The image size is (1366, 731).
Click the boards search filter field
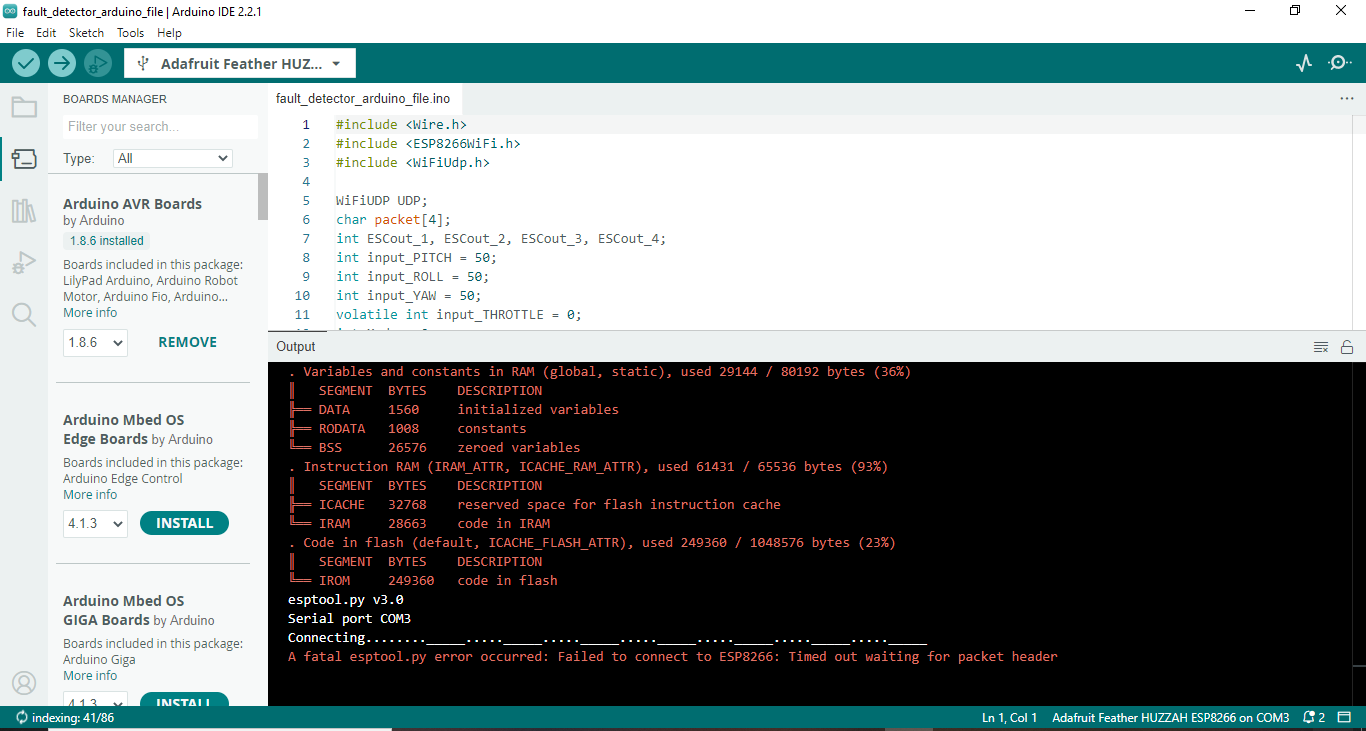pos(160,127)
